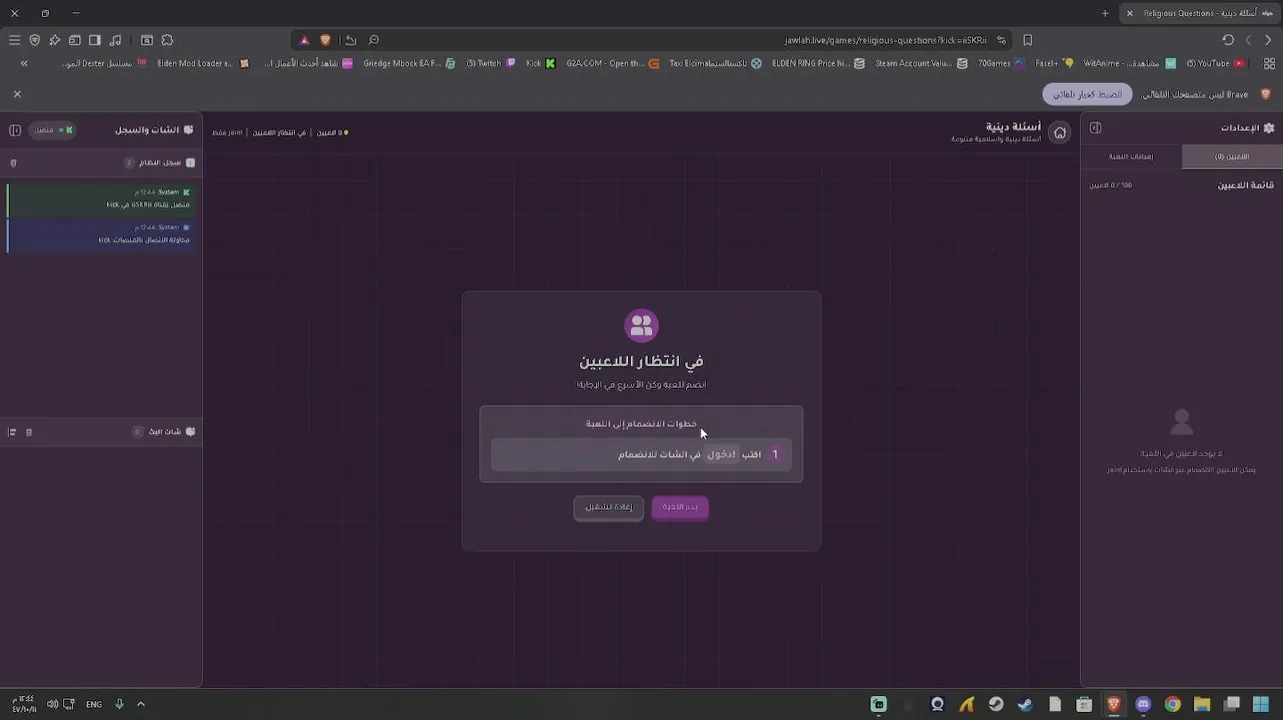
Task: Open the 70Games bookmark
Action: [x=1001, y=63]
